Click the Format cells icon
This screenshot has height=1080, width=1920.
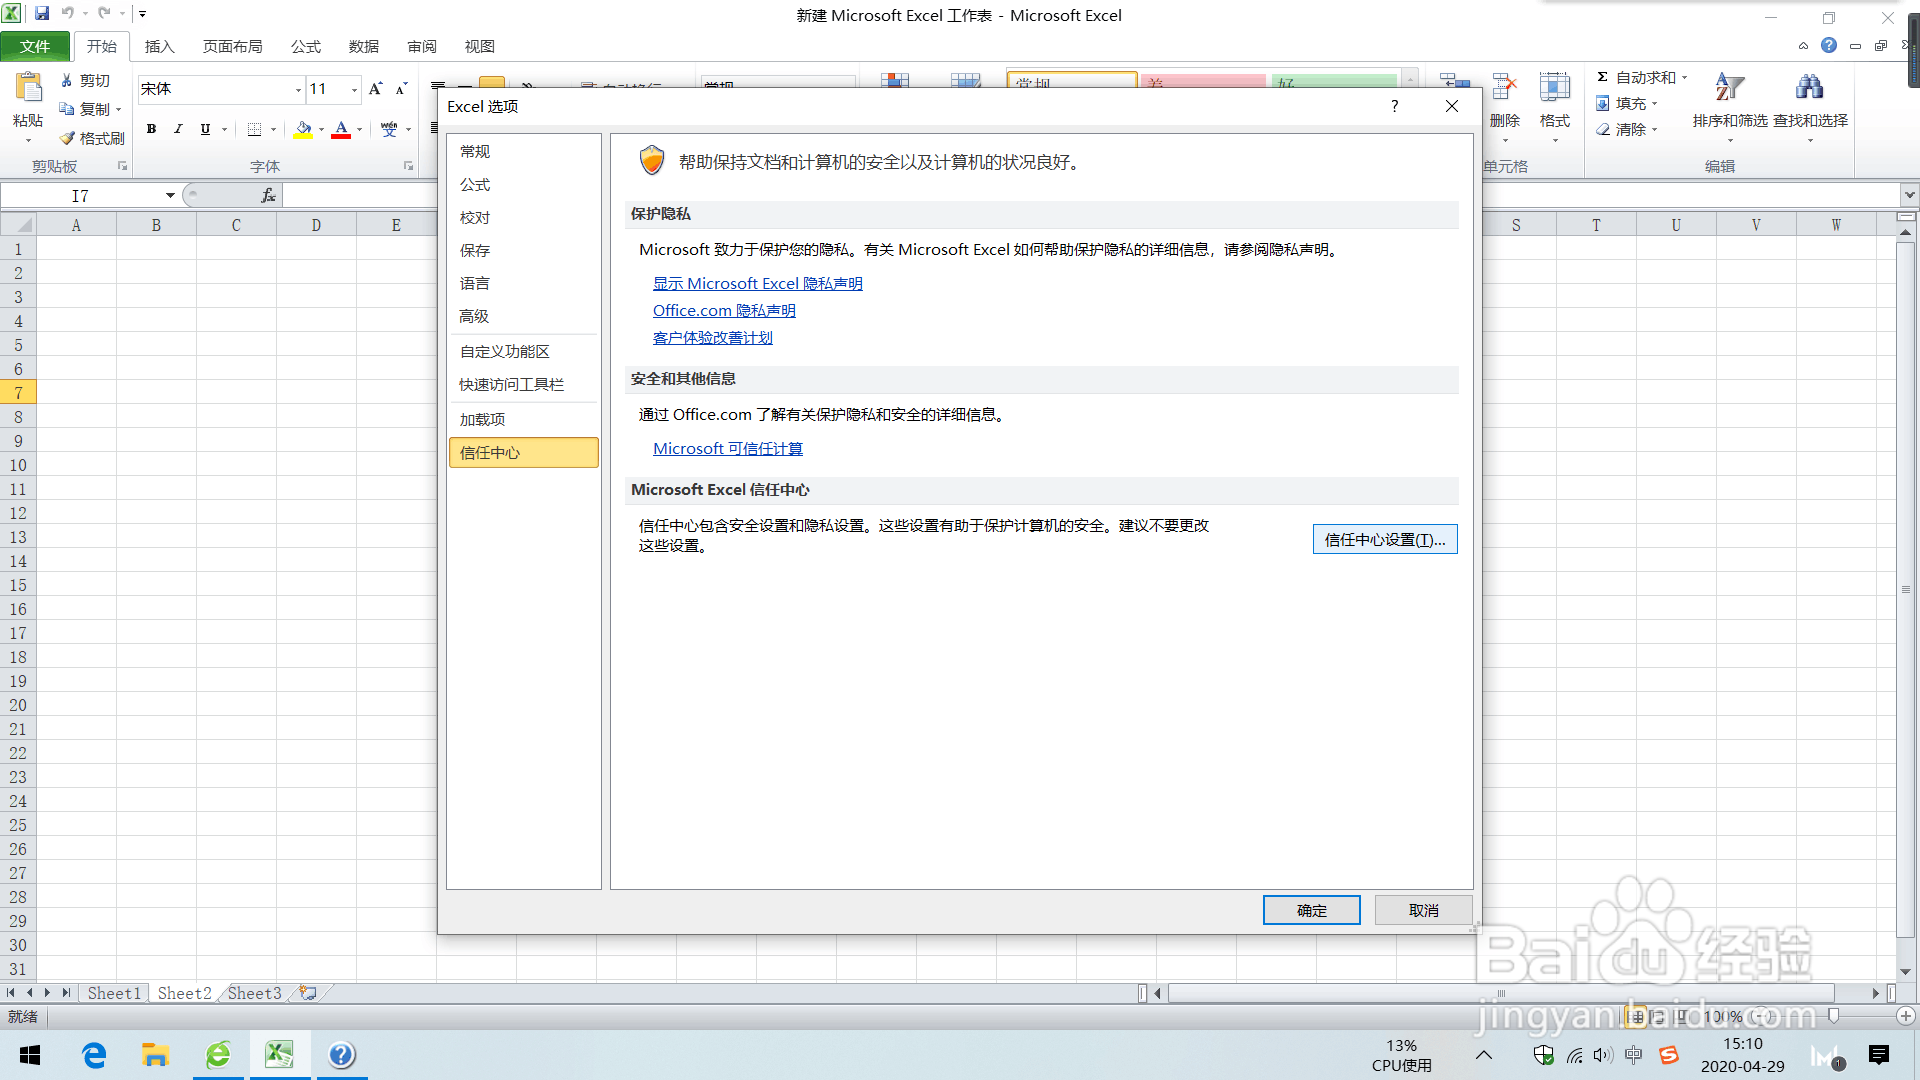point(1554,88)
